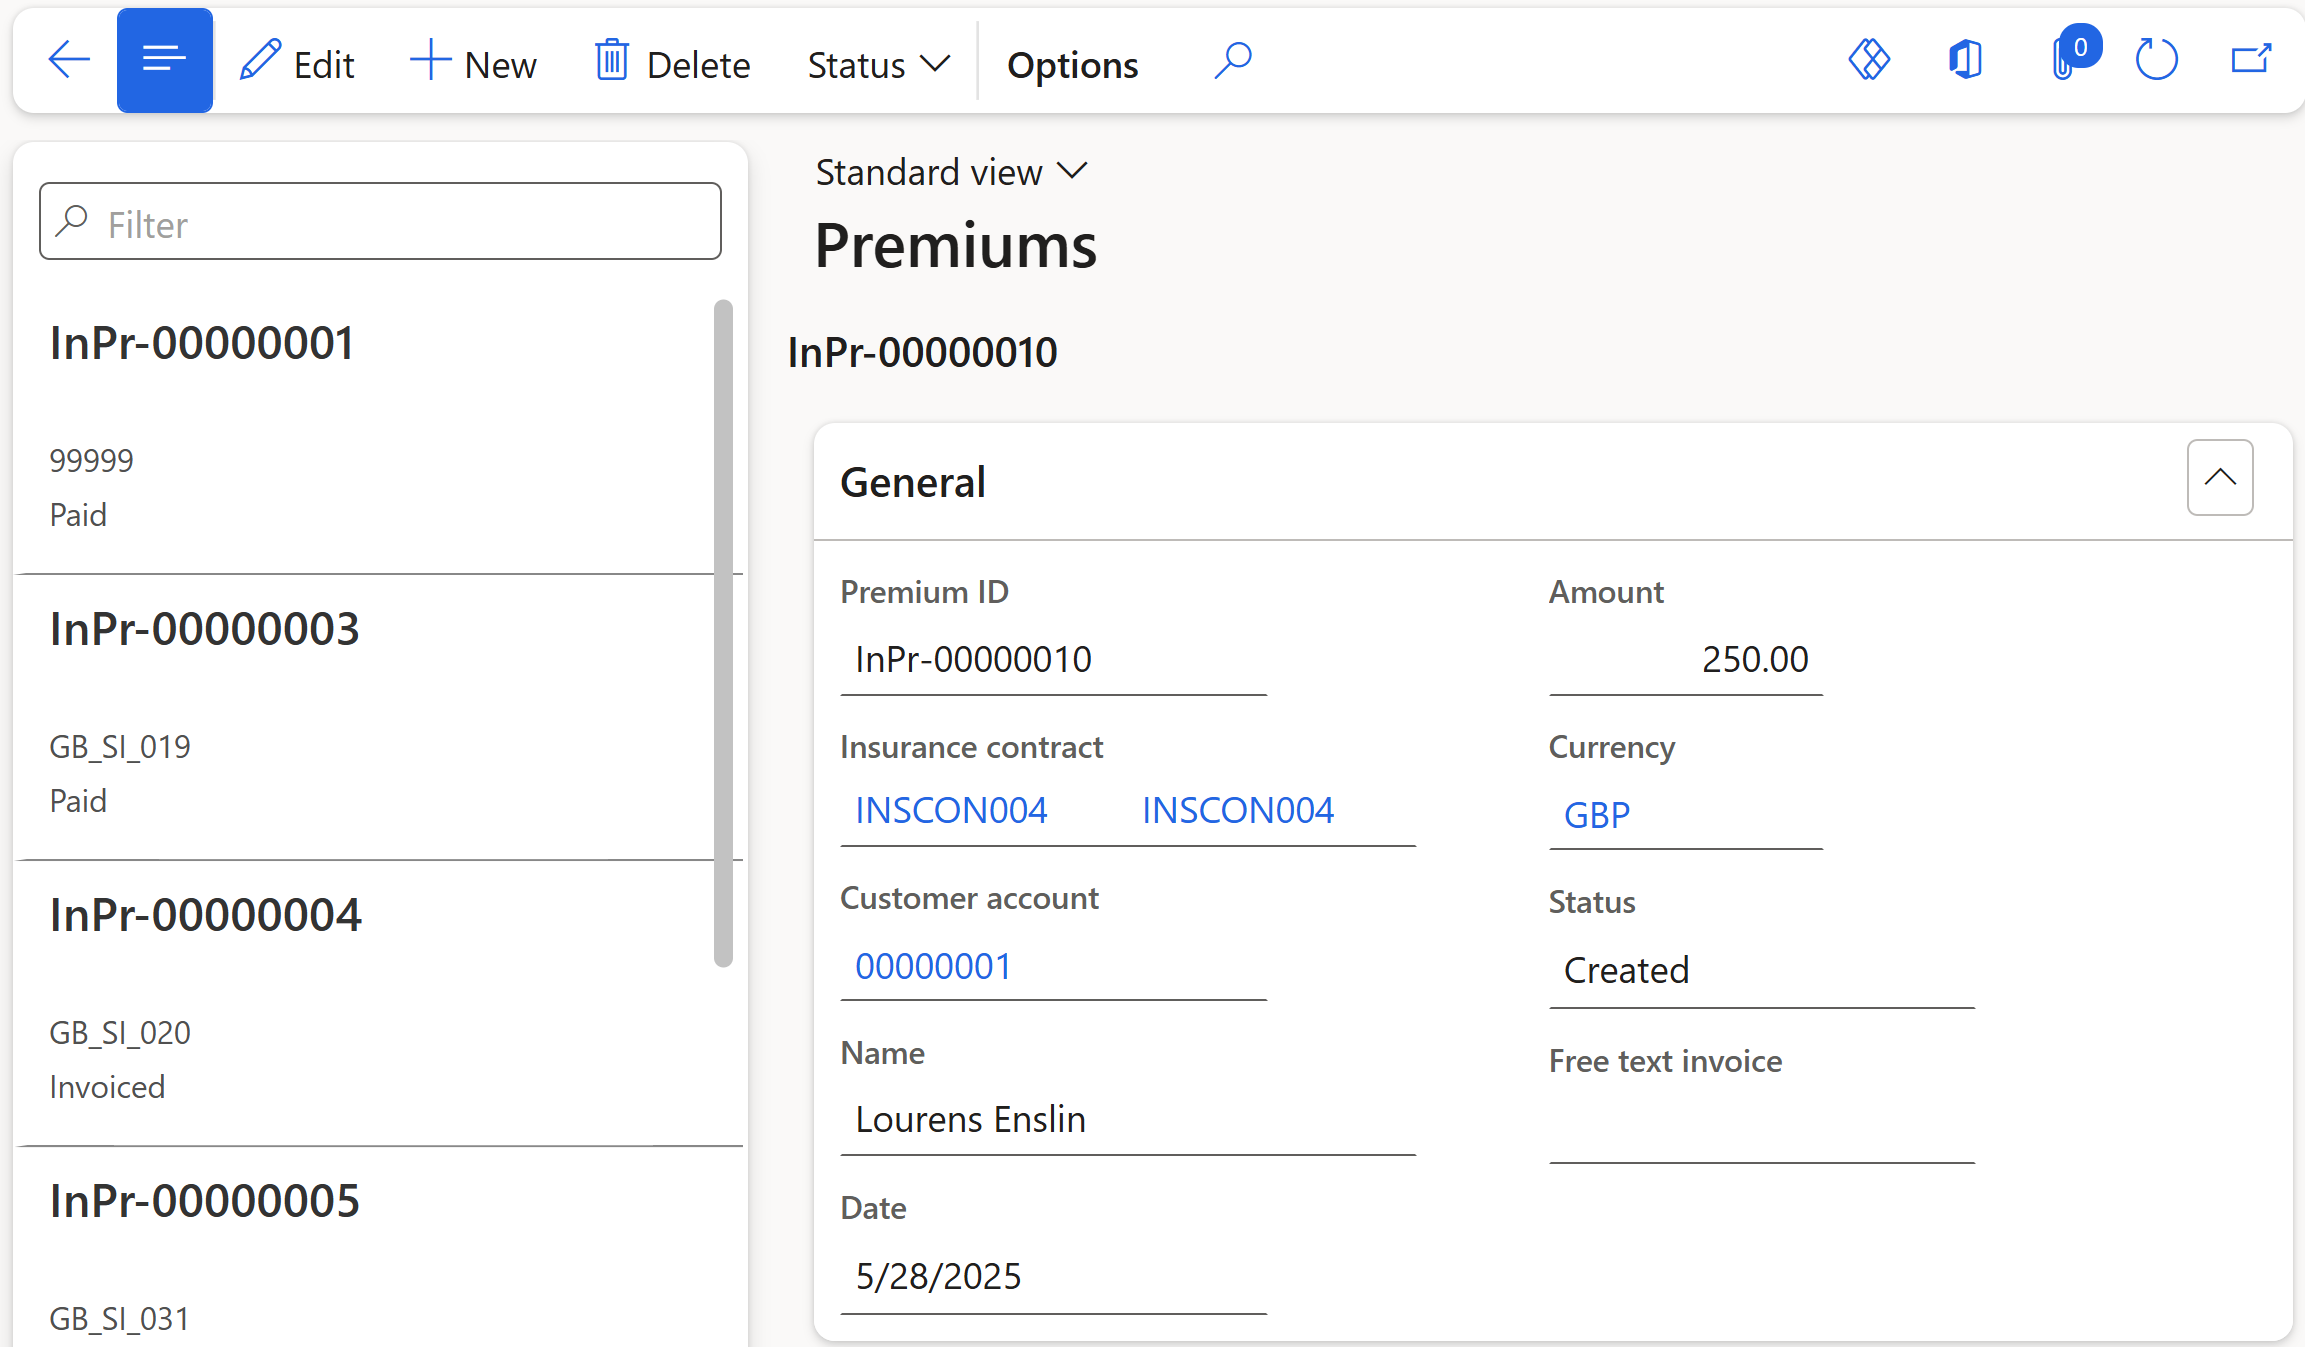This screenshot has height=1347, width=2305.
Task: Refresh the page with circular arrow
Action: point(2156,60)
